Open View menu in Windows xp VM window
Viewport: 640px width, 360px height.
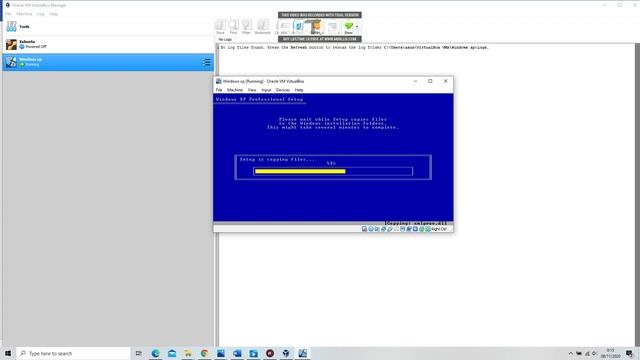(x=252, y=90)
